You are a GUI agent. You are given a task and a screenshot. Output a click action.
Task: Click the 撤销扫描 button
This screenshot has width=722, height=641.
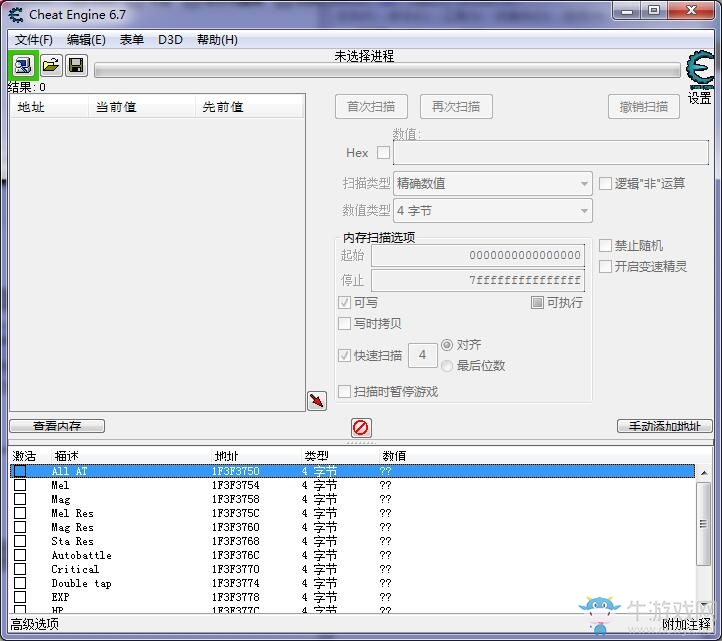coord(644,106)
